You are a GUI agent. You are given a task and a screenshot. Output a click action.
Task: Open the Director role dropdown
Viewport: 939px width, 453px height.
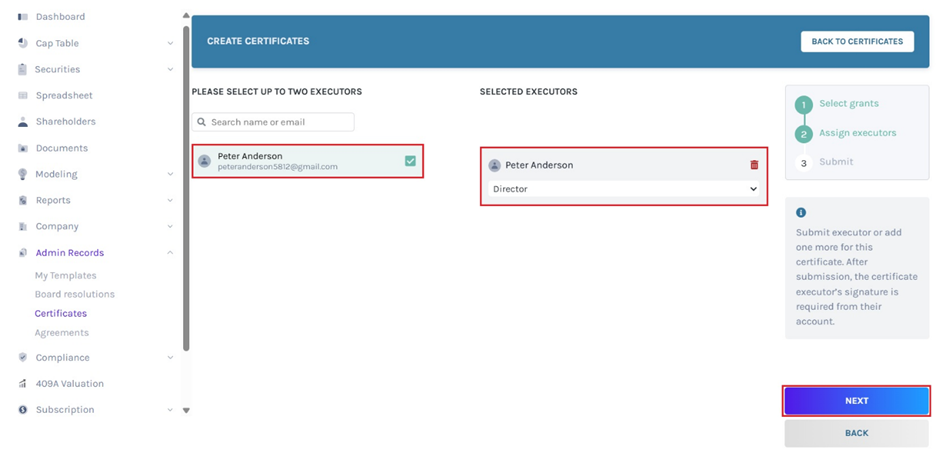coord(624,189)
